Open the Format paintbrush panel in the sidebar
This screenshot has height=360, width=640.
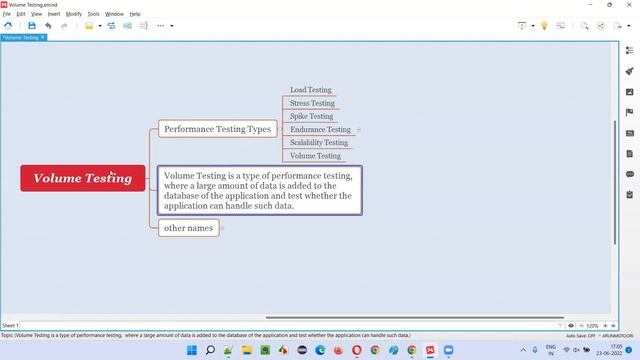[x=629, y=71]
